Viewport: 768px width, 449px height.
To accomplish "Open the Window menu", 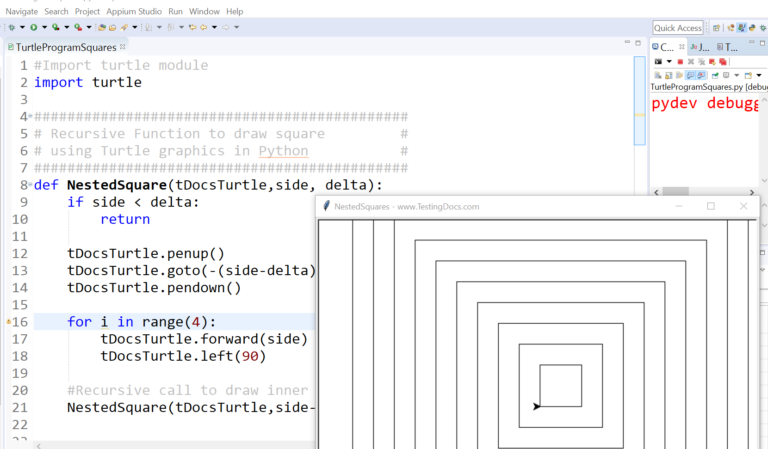I will click(204, 11).
